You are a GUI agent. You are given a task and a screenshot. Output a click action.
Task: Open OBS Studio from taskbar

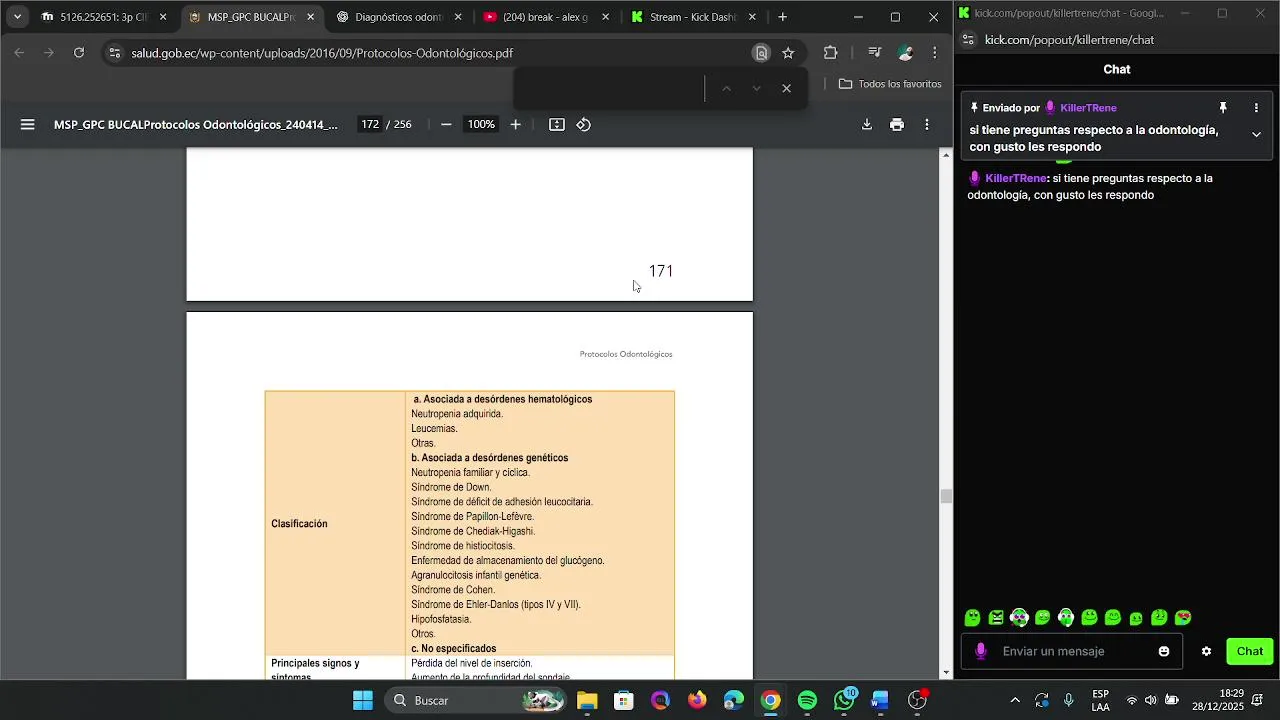coord(917,700)
